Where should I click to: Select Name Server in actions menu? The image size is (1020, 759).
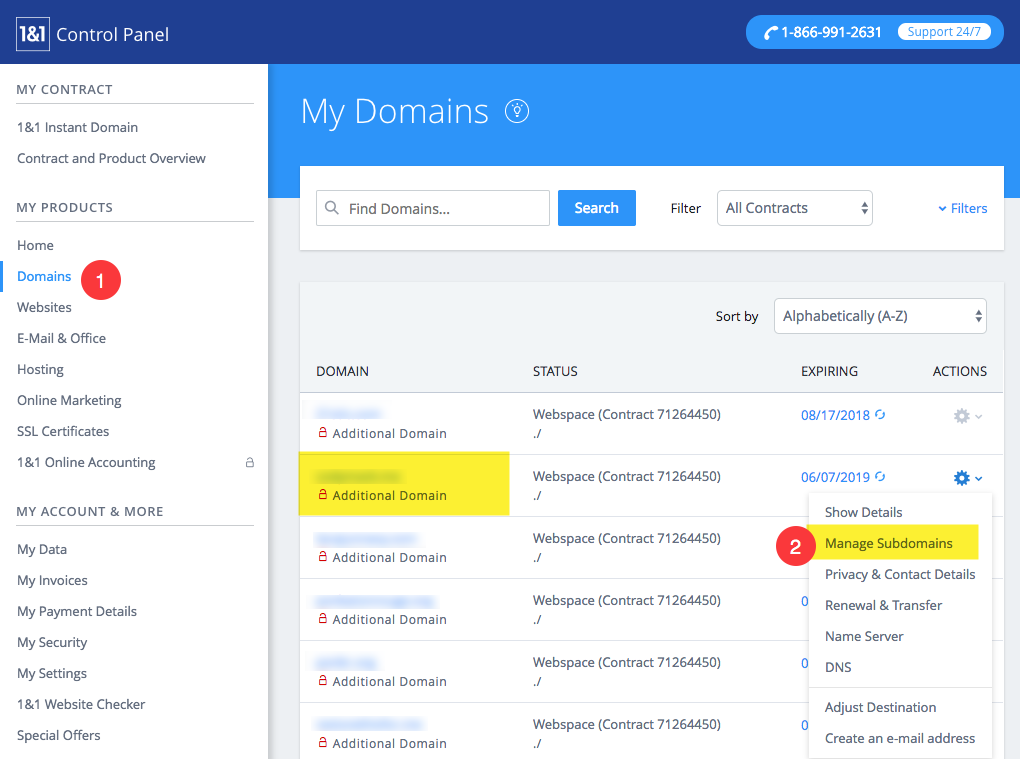click(864, 637)
